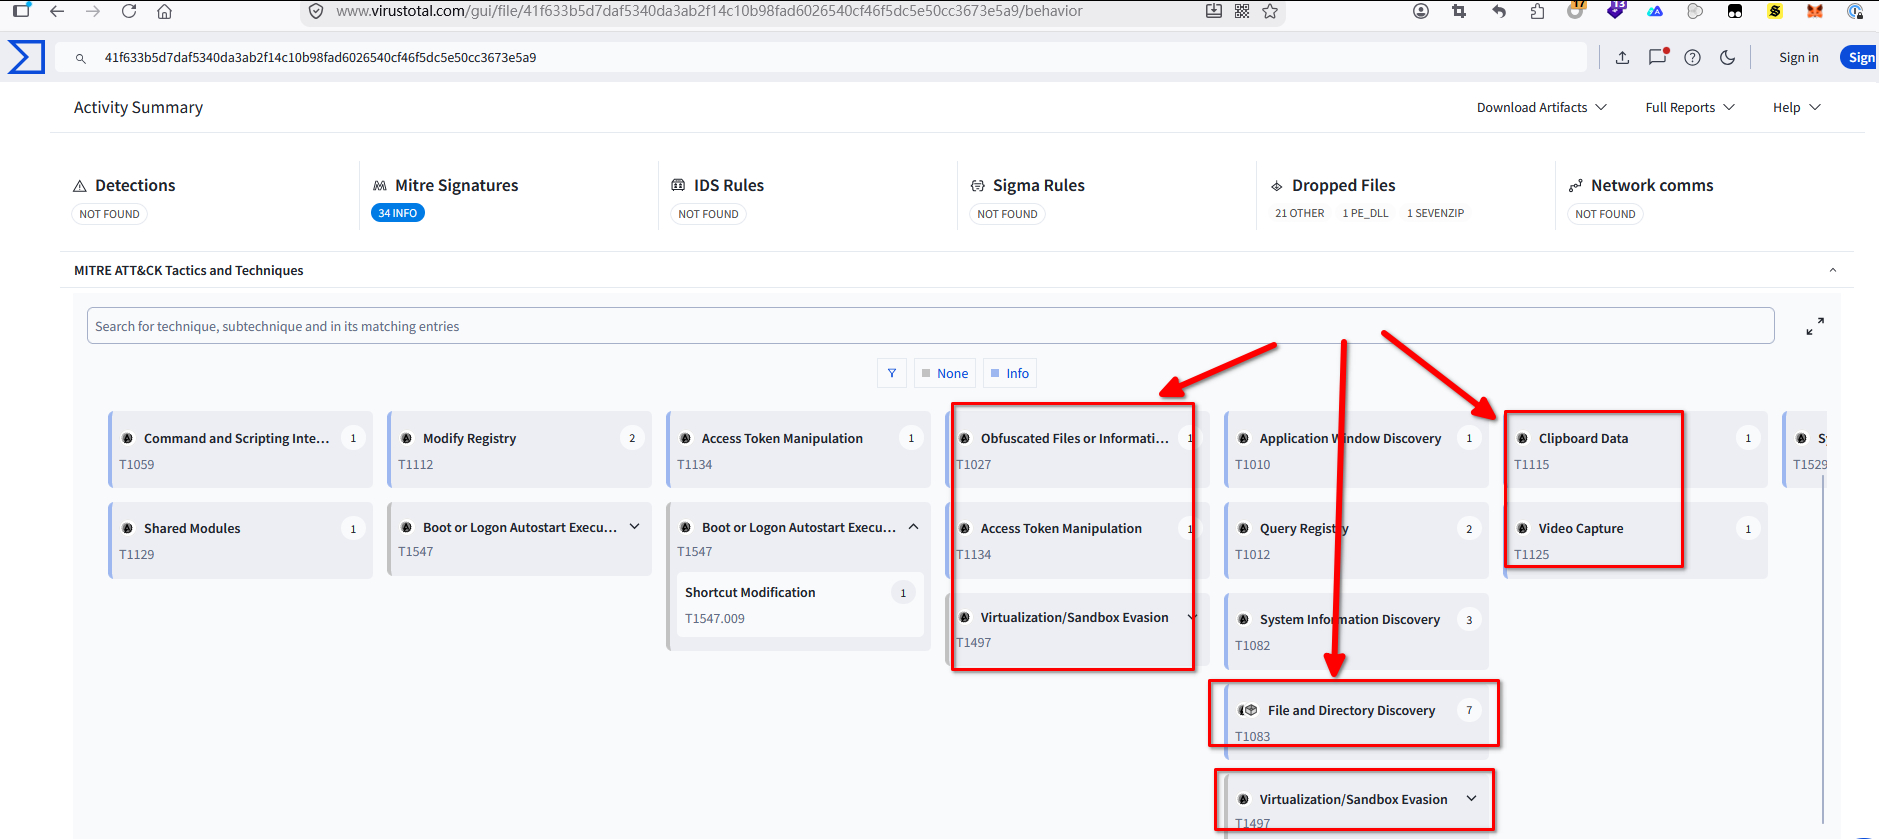Select the Clipboard Data technique card
The width and height of the screenshot is (1879, 839).
[x=1636, y=450]
